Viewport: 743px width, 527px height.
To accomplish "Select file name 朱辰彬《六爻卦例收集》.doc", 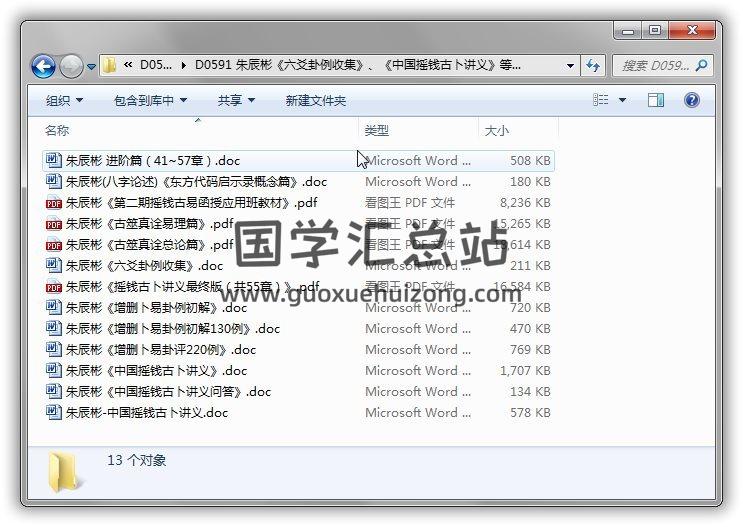I will point(144,265).
